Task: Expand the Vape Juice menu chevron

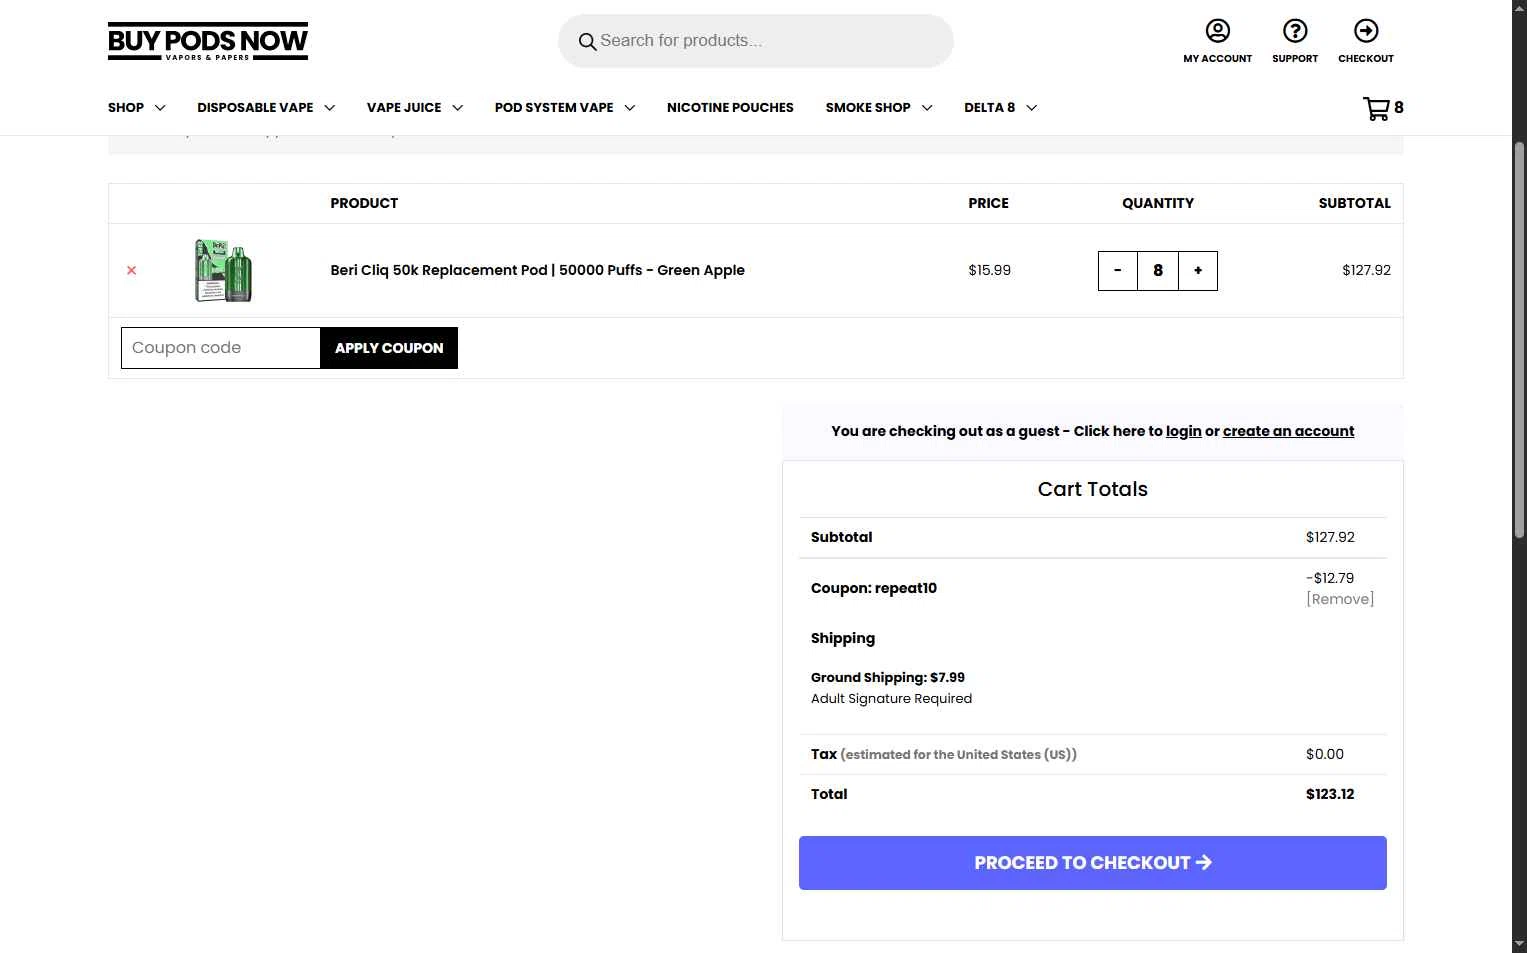Action: click(457, 108)
